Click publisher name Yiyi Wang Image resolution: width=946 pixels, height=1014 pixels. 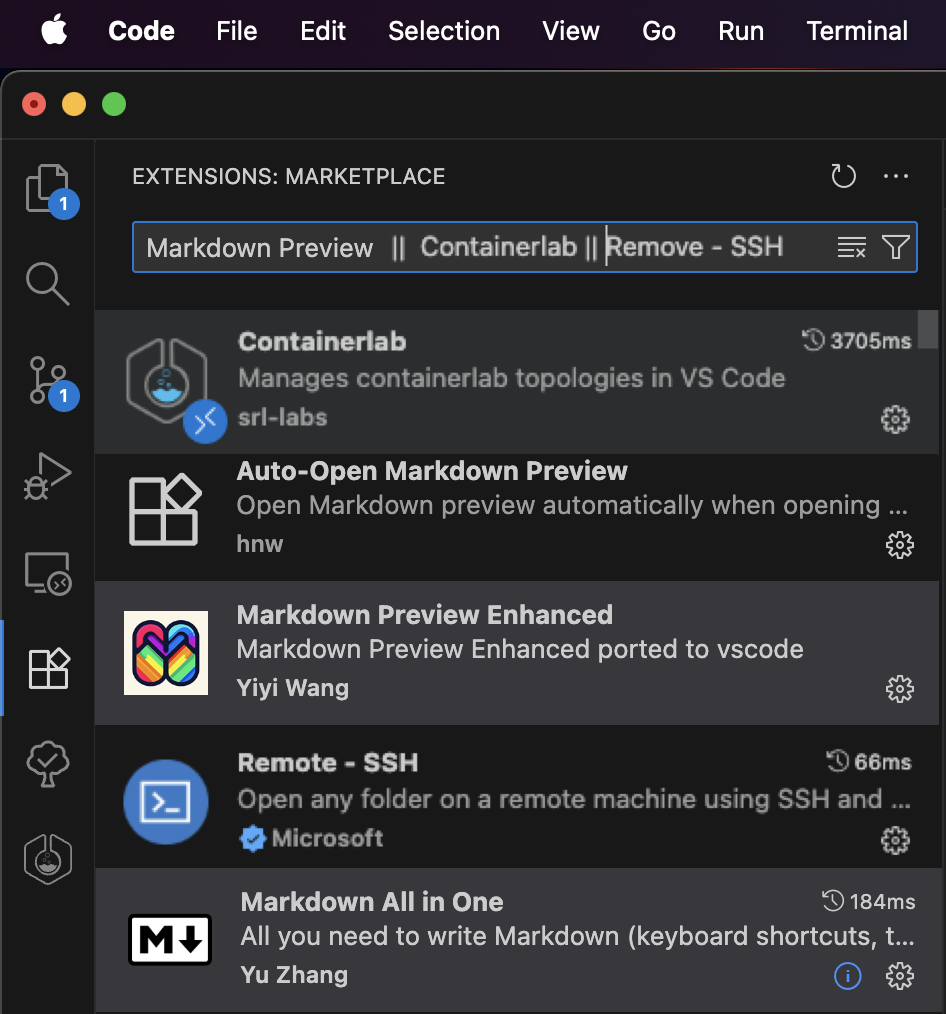coord(293,687)
